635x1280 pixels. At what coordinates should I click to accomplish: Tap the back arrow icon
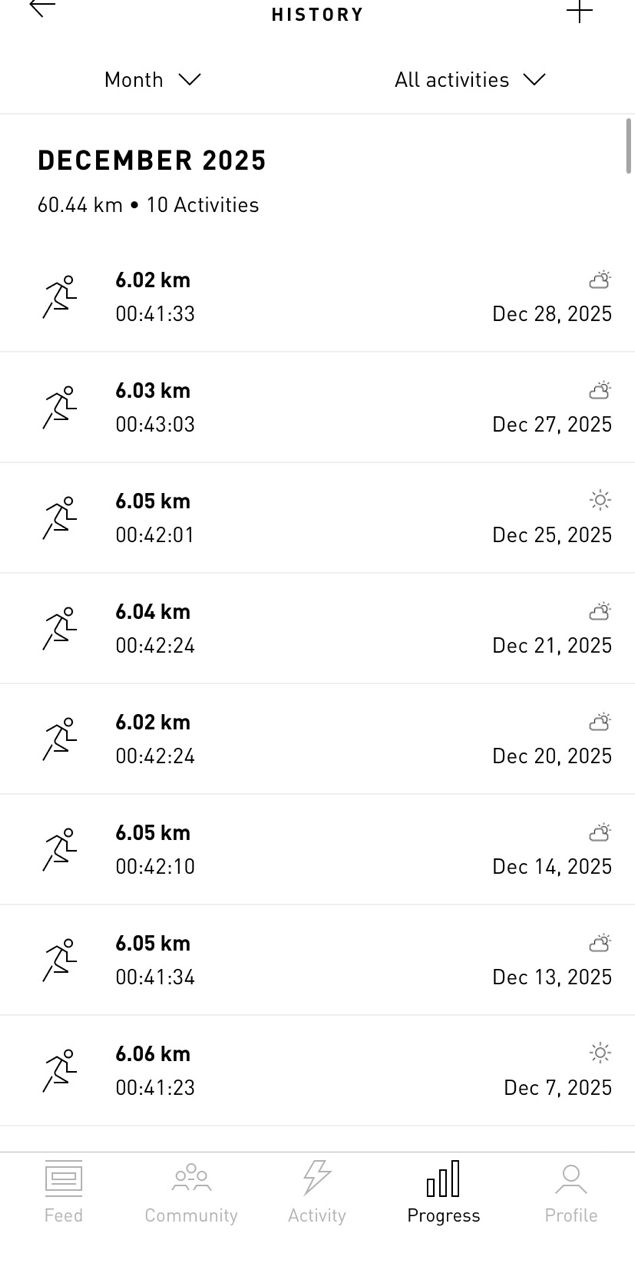pyautogui.click(x=42, y=8)
